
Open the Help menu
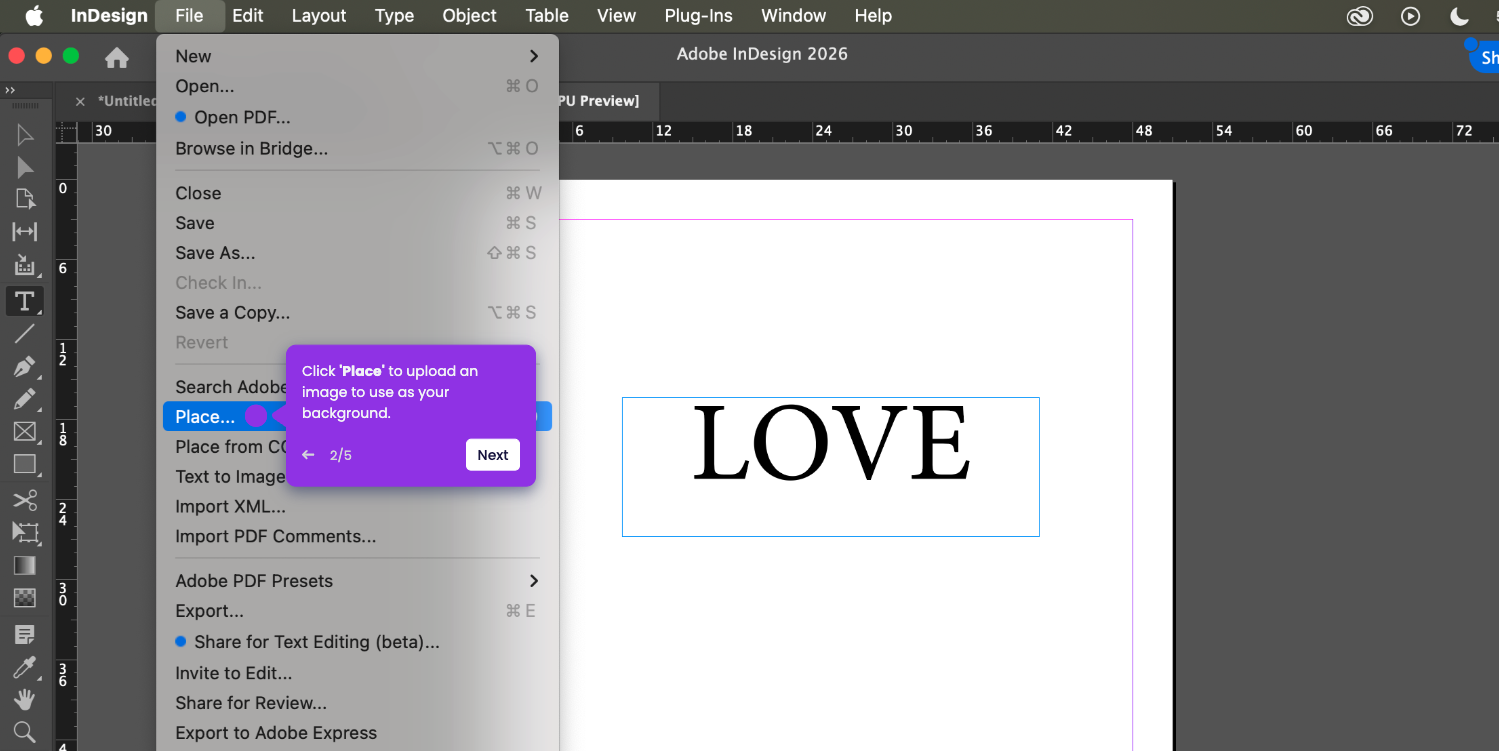[x=873, y=16]
